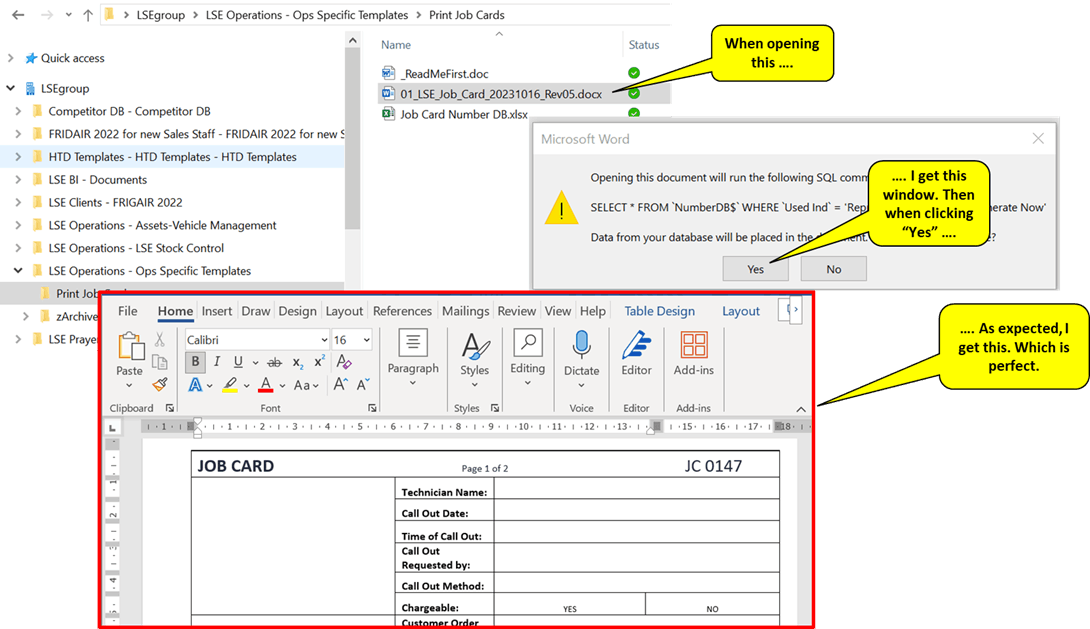Open the font size 16 dropdown

coord(366,340)
